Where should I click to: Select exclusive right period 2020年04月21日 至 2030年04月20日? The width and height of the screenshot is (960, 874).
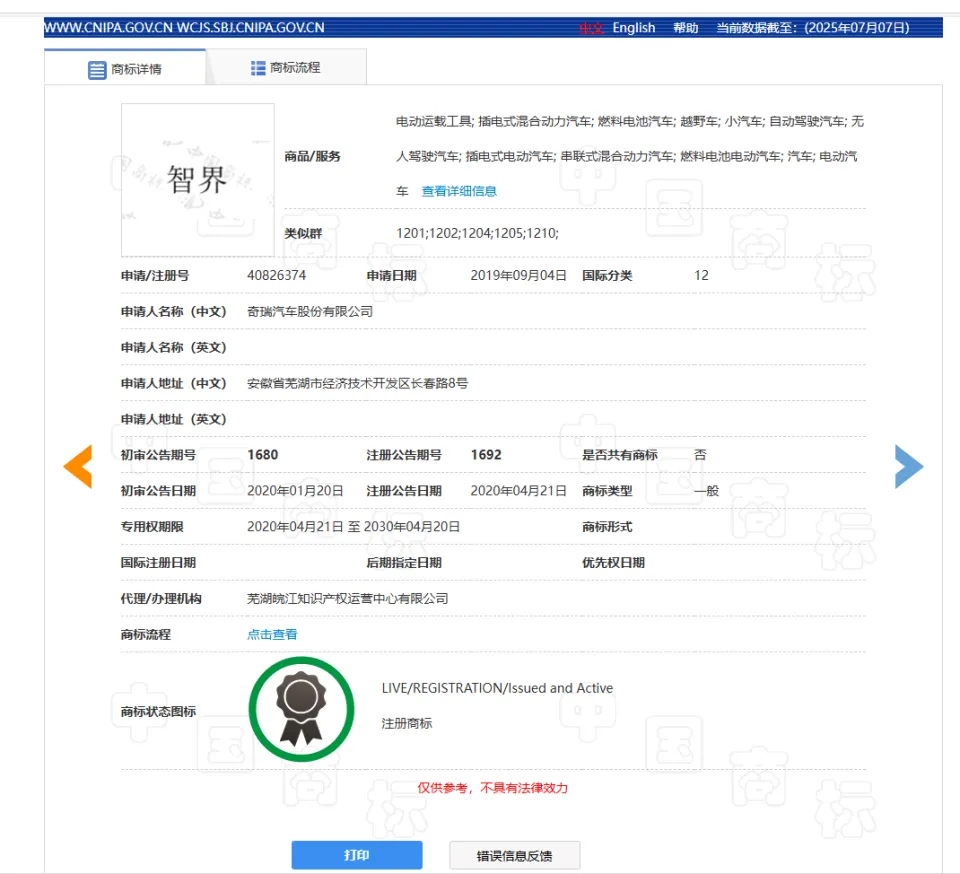point(353,527)
